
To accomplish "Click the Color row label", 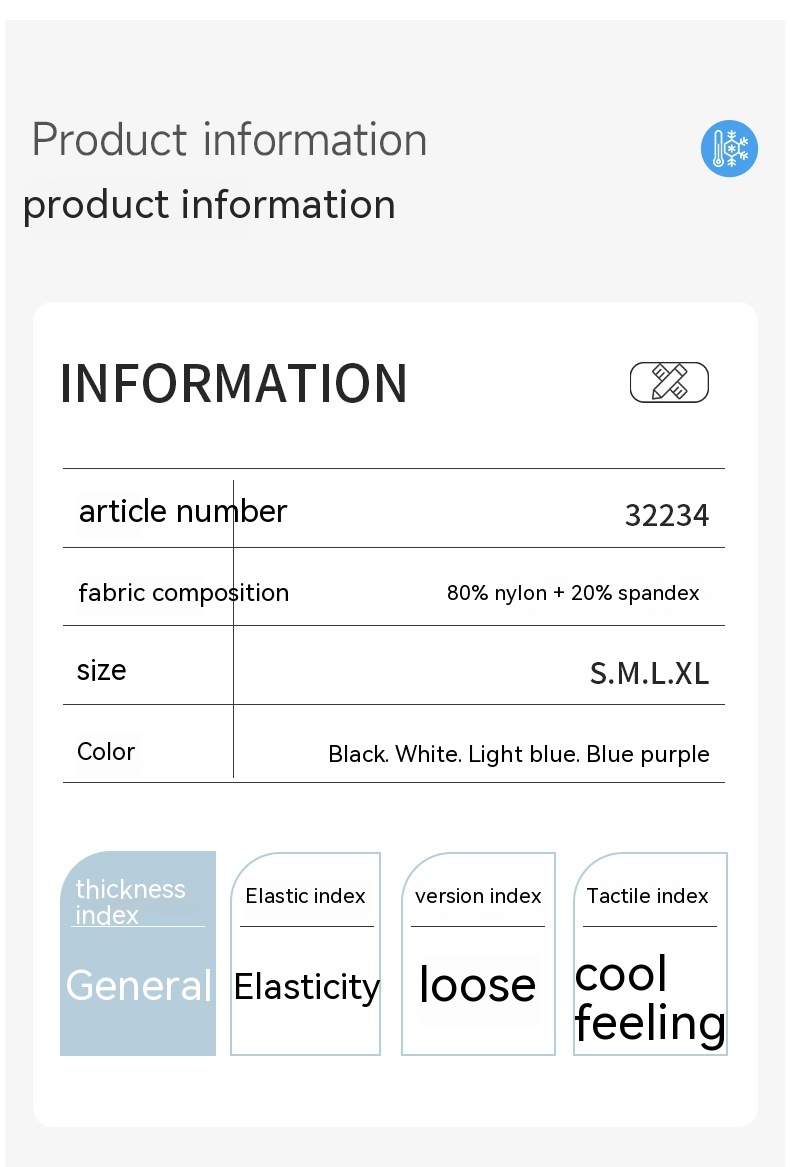I will tap(106, 751).
